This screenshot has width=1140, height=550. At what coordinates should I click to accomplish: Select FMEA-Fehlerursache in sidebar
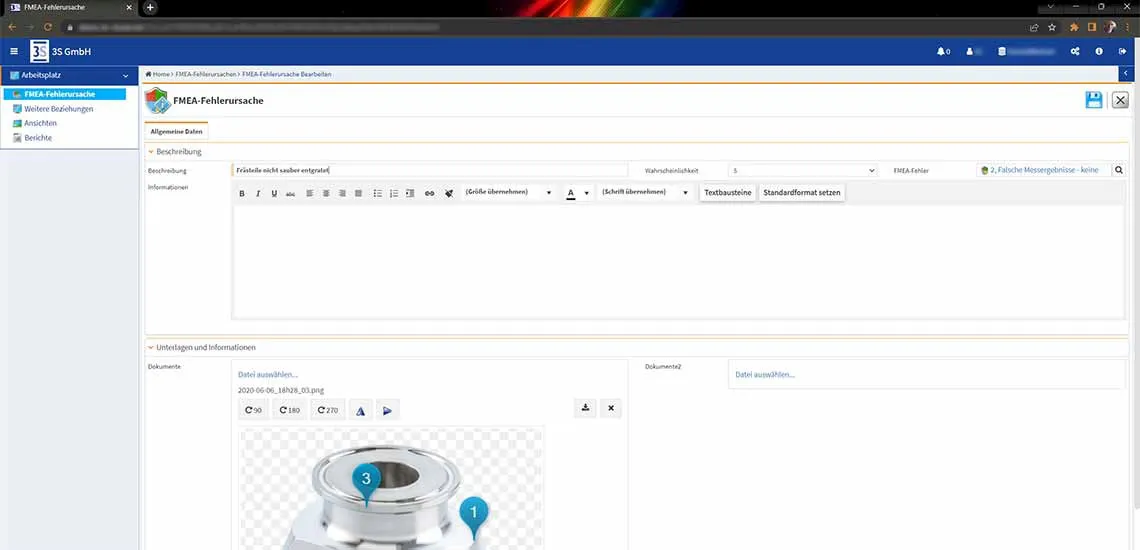(x=64, y=95)
